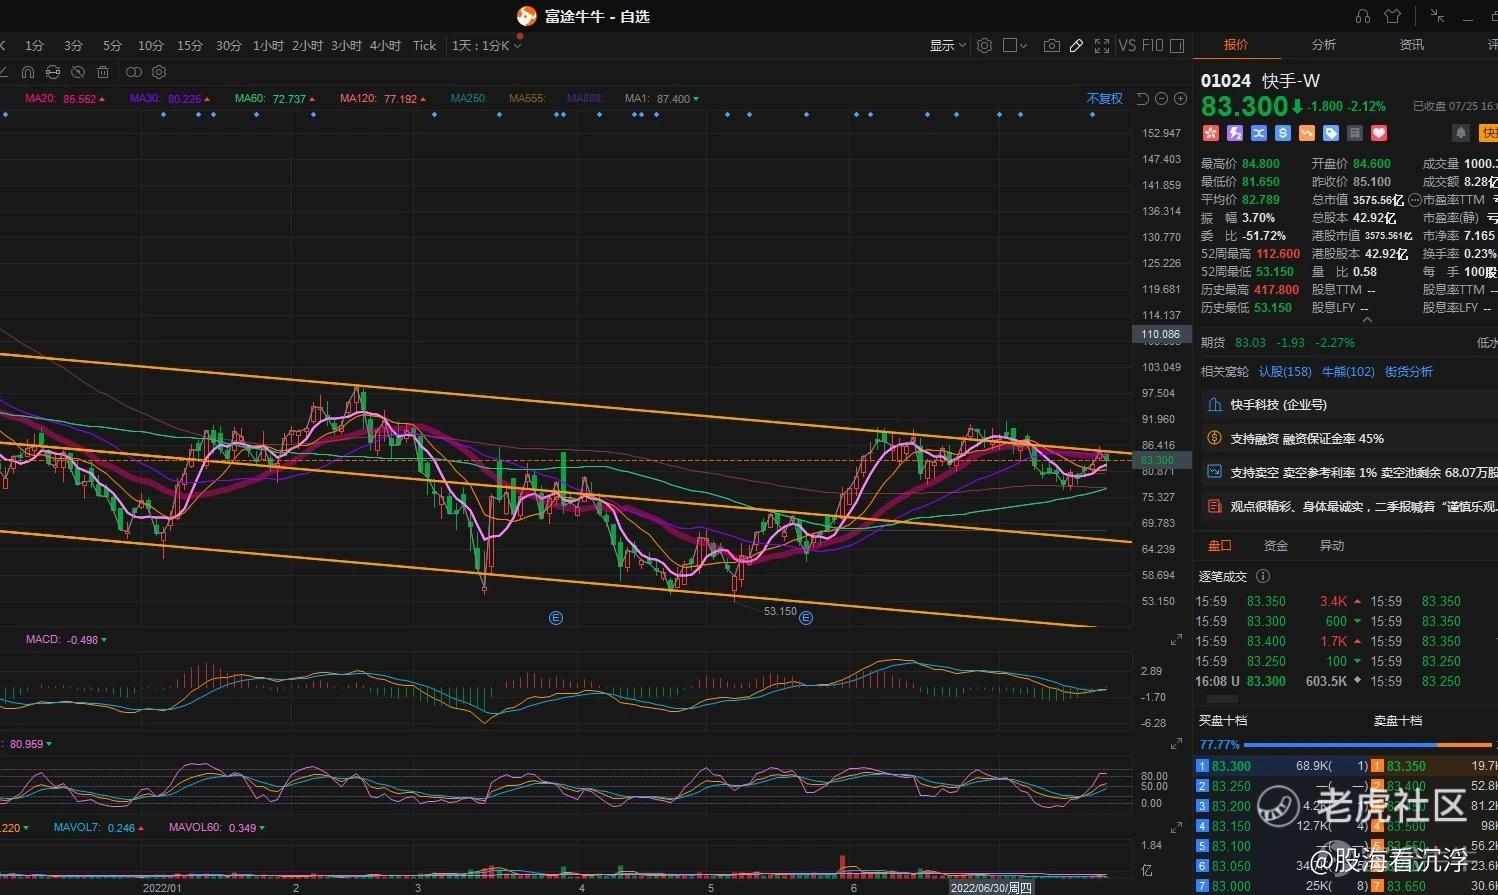This screenshot has width=1498, height=895.
Task: Switch to the 报价 tab
Action: [1236, 45]
